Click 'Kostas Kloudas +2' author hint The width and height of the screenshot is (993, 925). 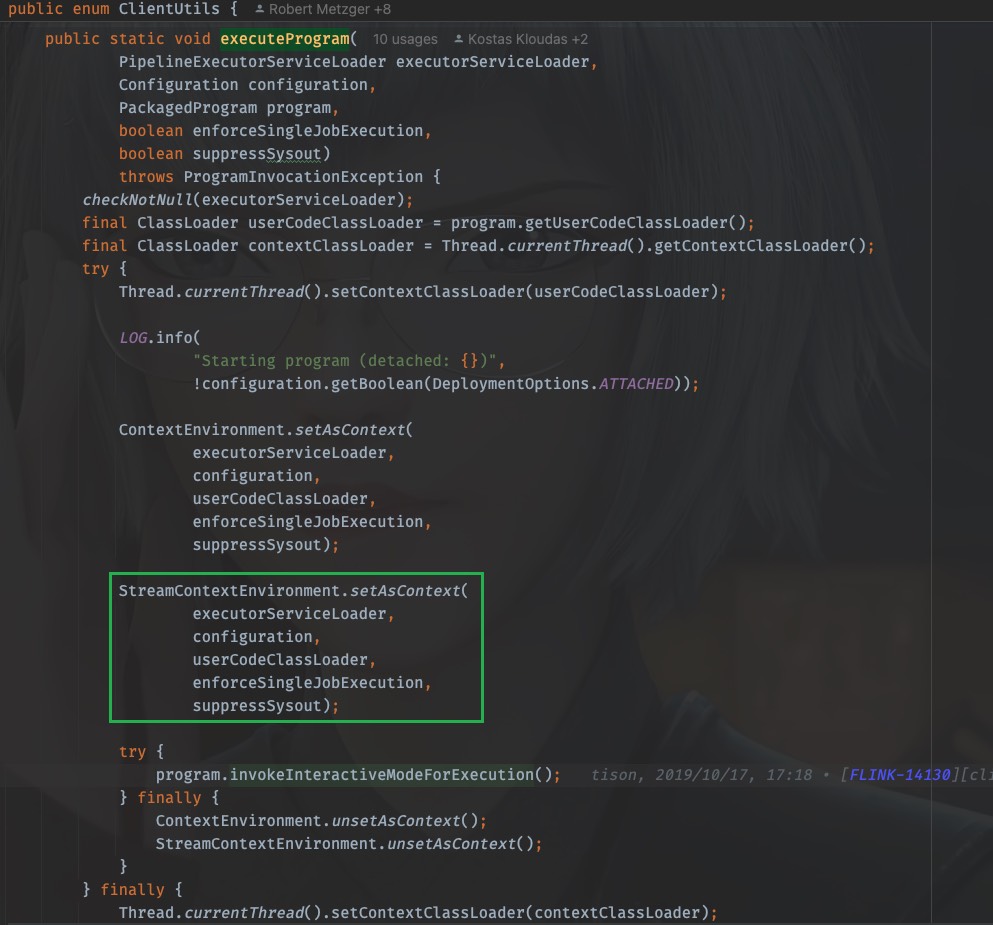pos(528,39)
